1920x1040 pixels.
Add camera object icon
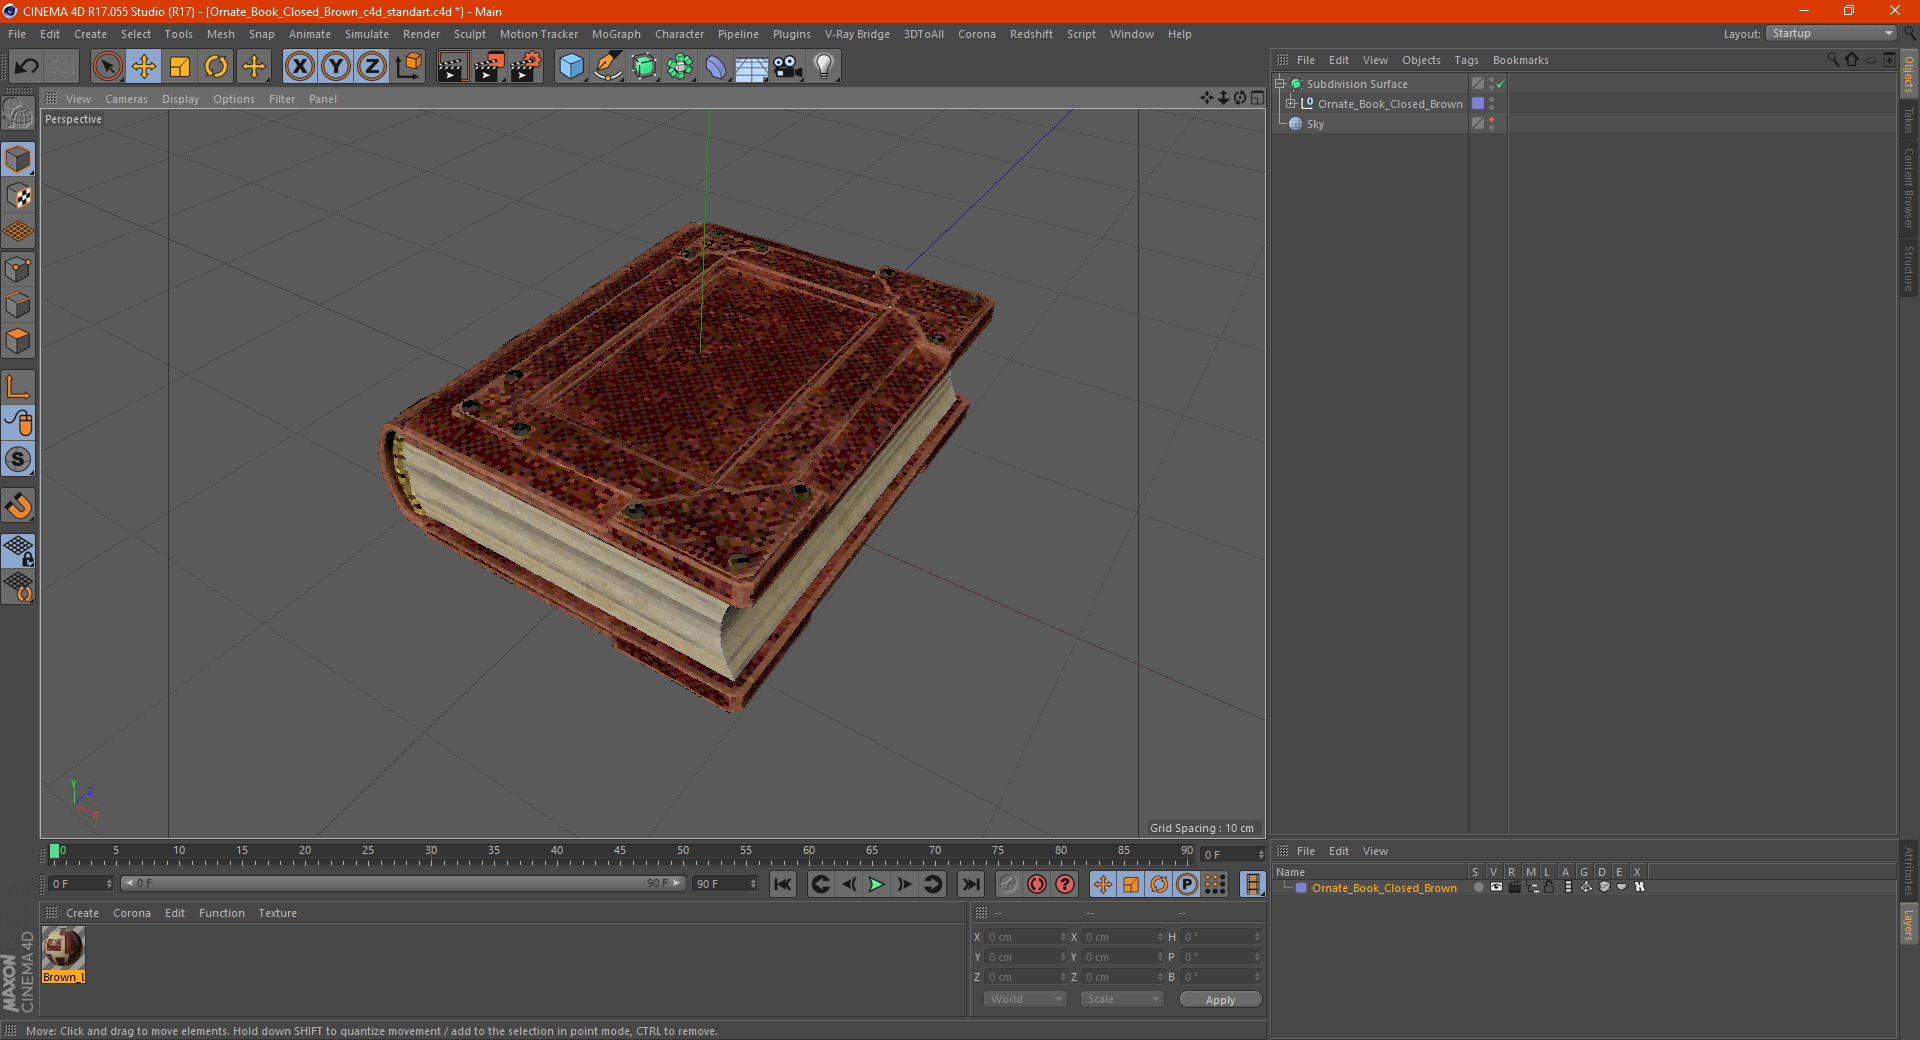788,67
